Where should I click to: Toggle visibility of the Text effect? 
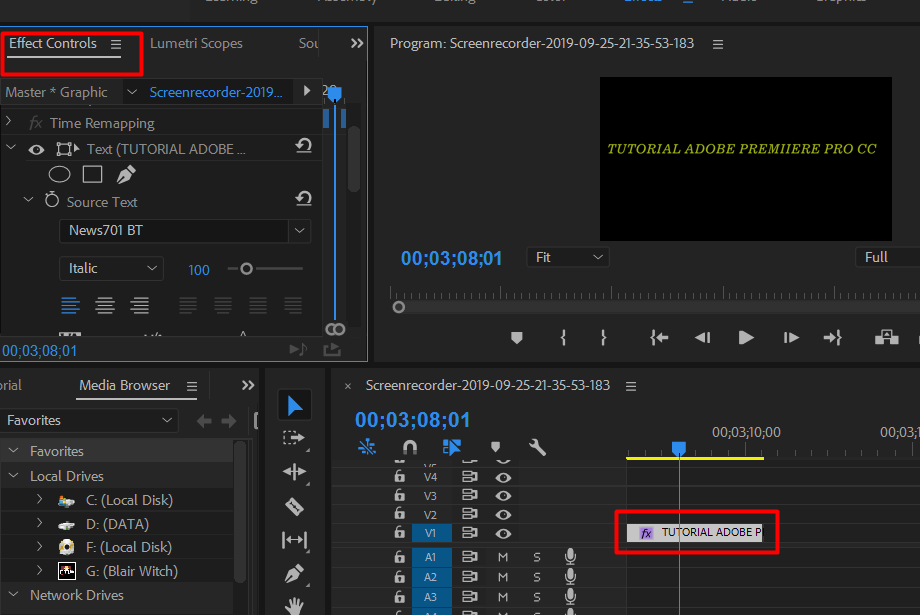[36, 147]
